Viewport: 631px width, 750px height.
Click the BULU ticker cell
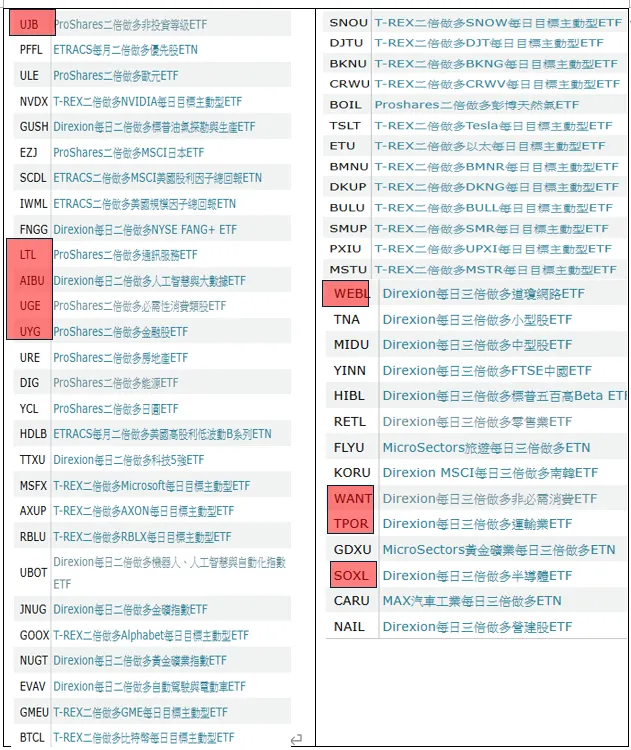pos(347,208)
